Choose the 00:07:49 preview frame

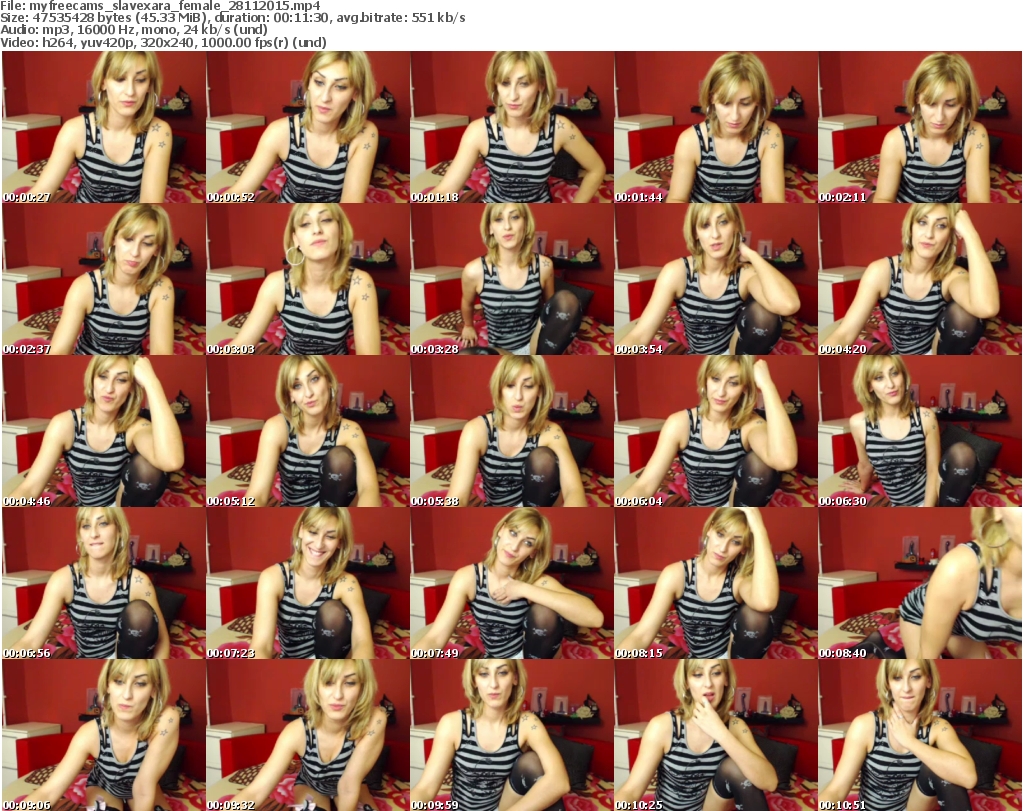tap(511, 583)
